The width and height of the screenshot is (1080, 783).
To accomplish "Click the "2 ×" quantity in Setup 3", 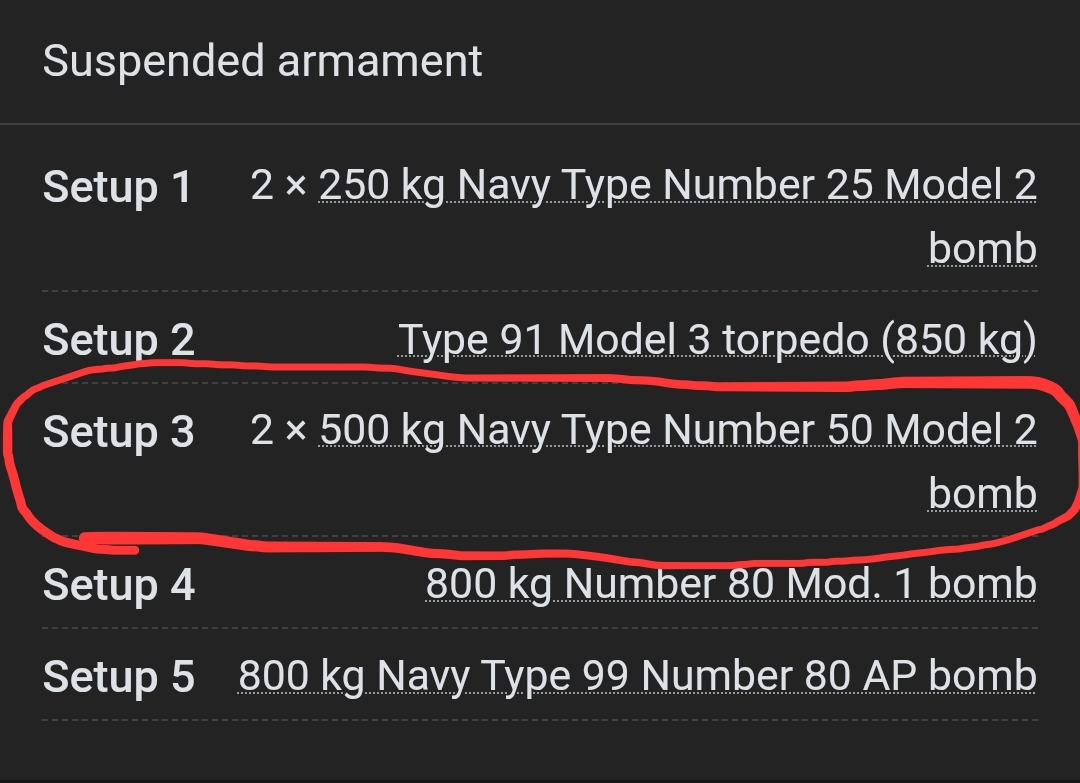I will (278, 430).
